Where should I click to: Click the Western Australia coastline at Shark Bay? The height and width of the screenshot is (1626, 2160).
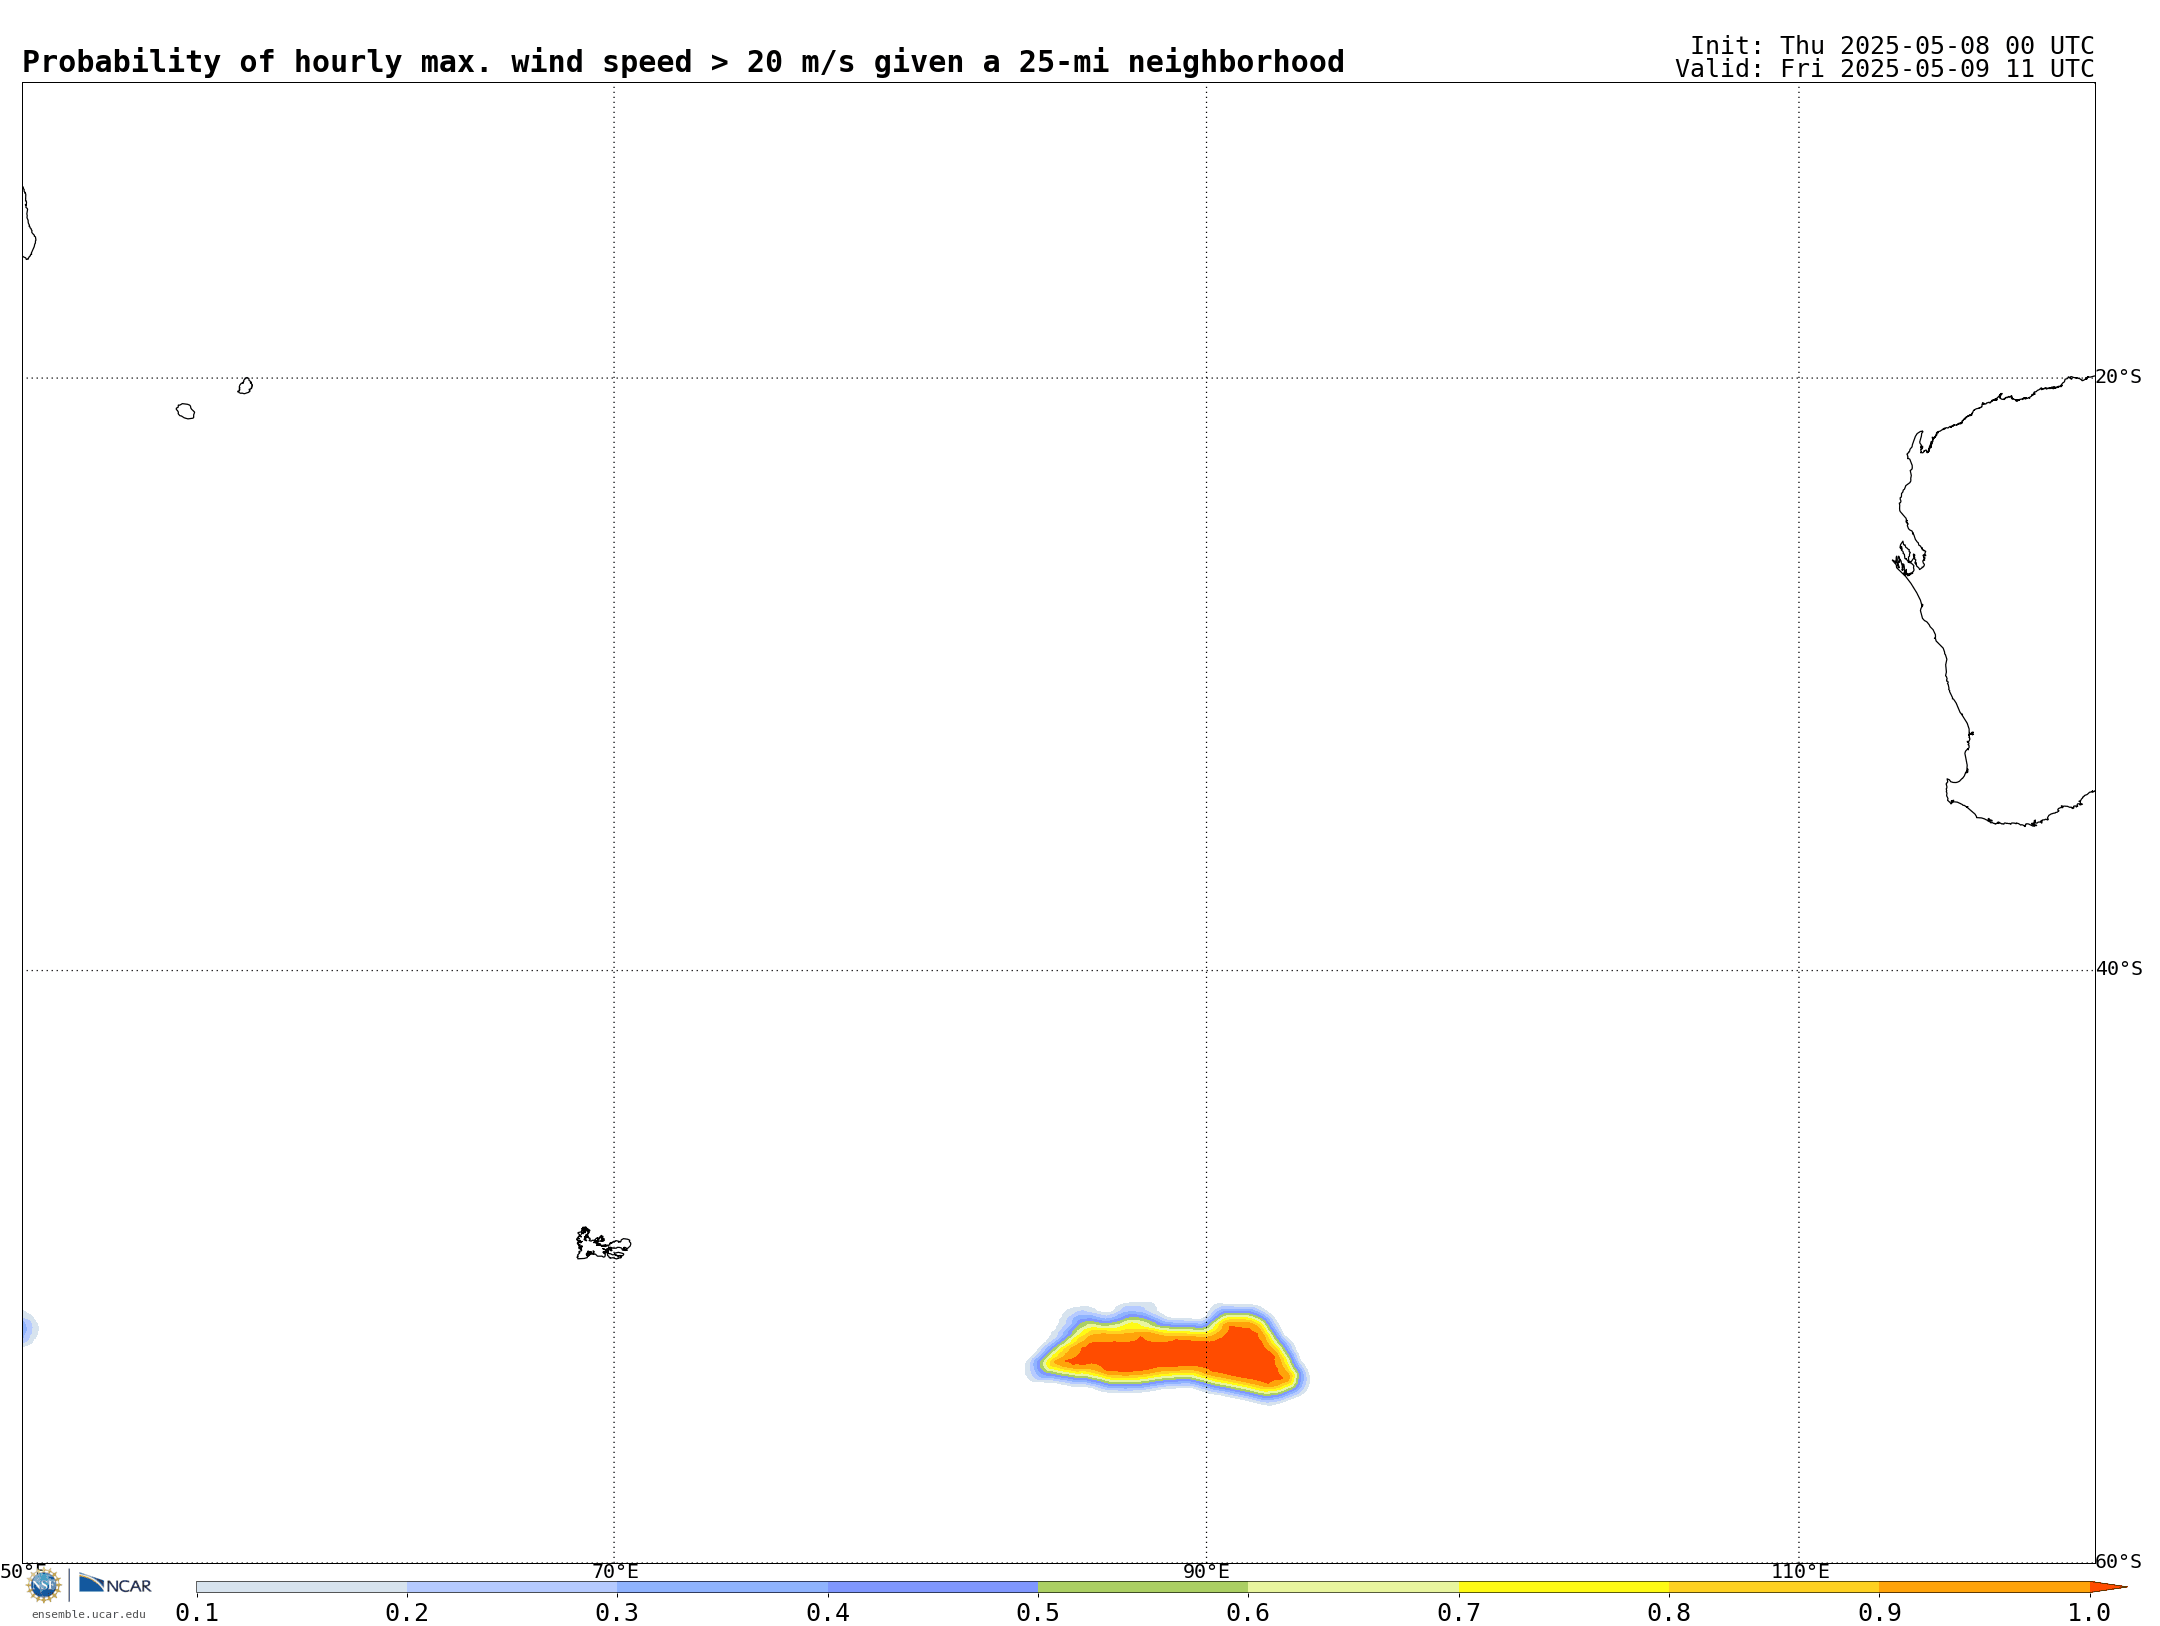pos(1909,558)
